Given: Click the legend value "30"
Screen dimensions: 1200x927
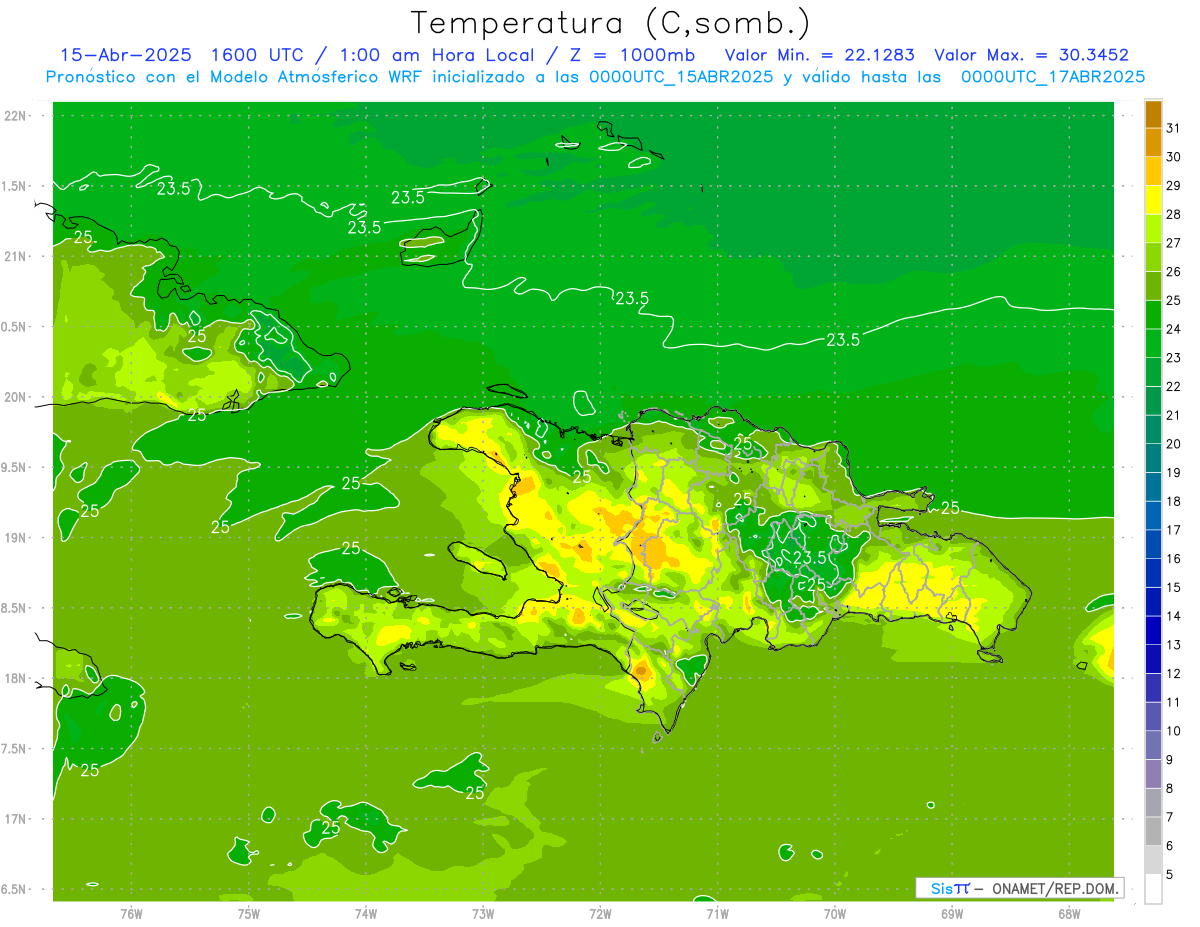Looking at the screenshot, I should click(x=1173, y=157).
